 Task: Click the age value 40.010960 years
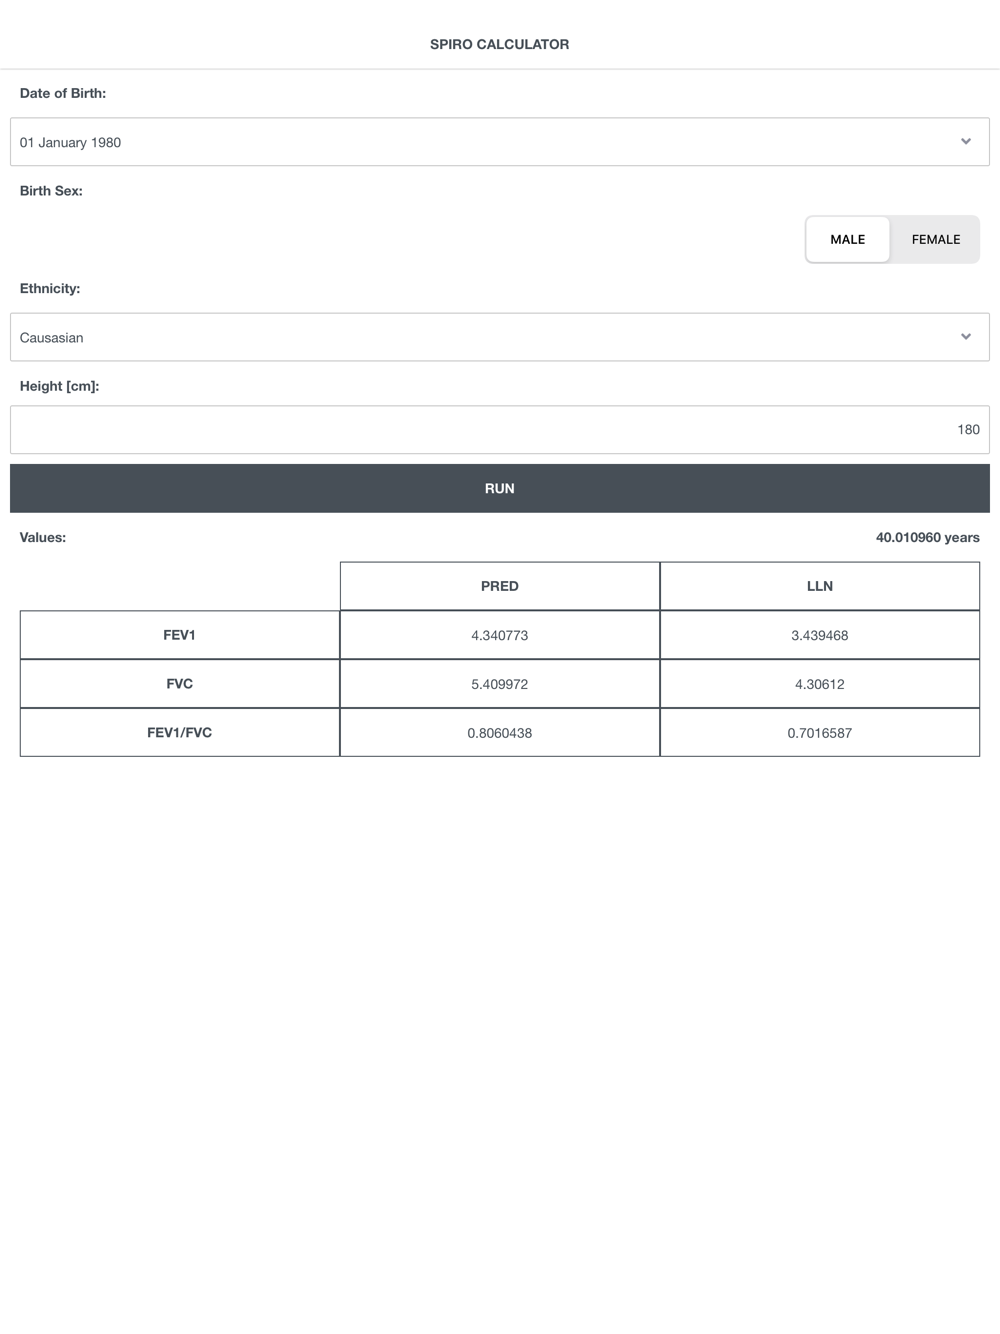(x=928, y=538)
